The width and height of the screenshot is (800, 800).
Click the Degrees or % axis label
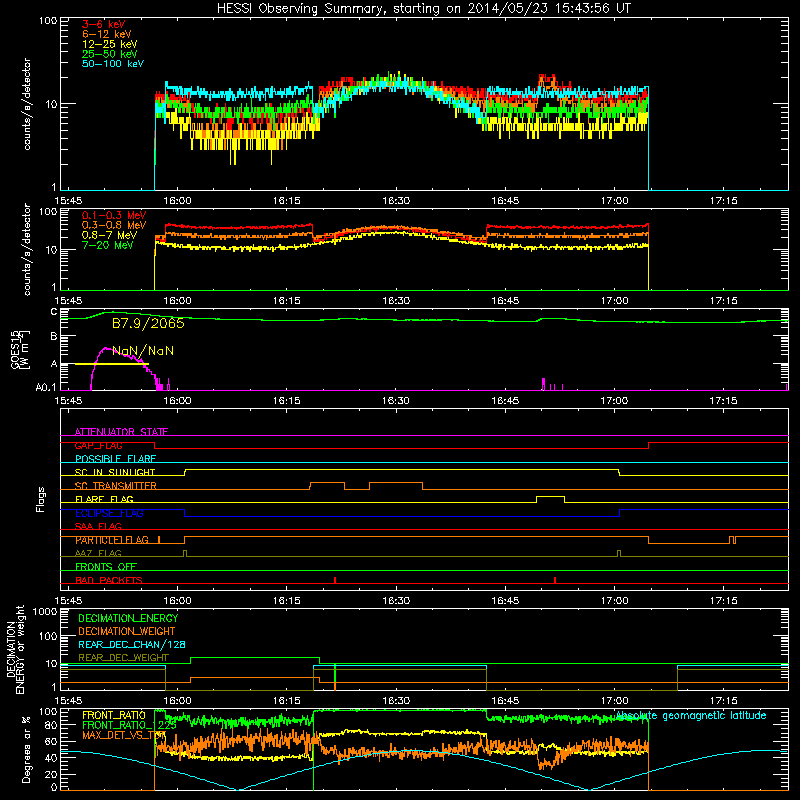[x=26, y=750]
